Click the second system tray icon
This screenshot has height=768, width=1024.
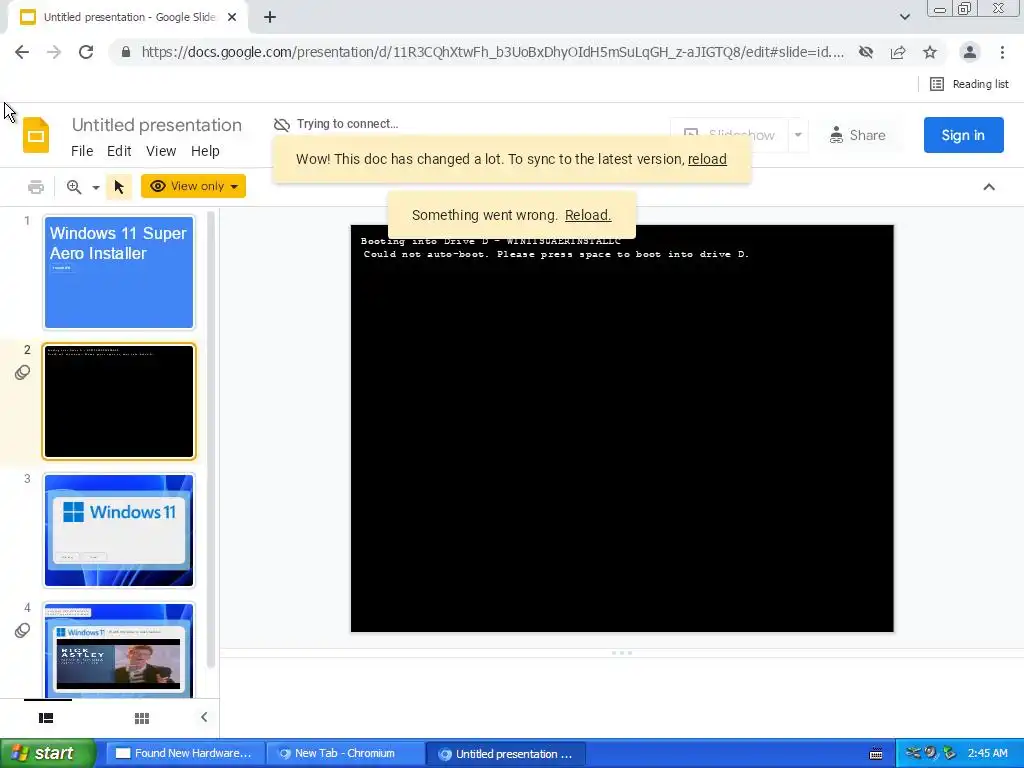pos(930,753)
